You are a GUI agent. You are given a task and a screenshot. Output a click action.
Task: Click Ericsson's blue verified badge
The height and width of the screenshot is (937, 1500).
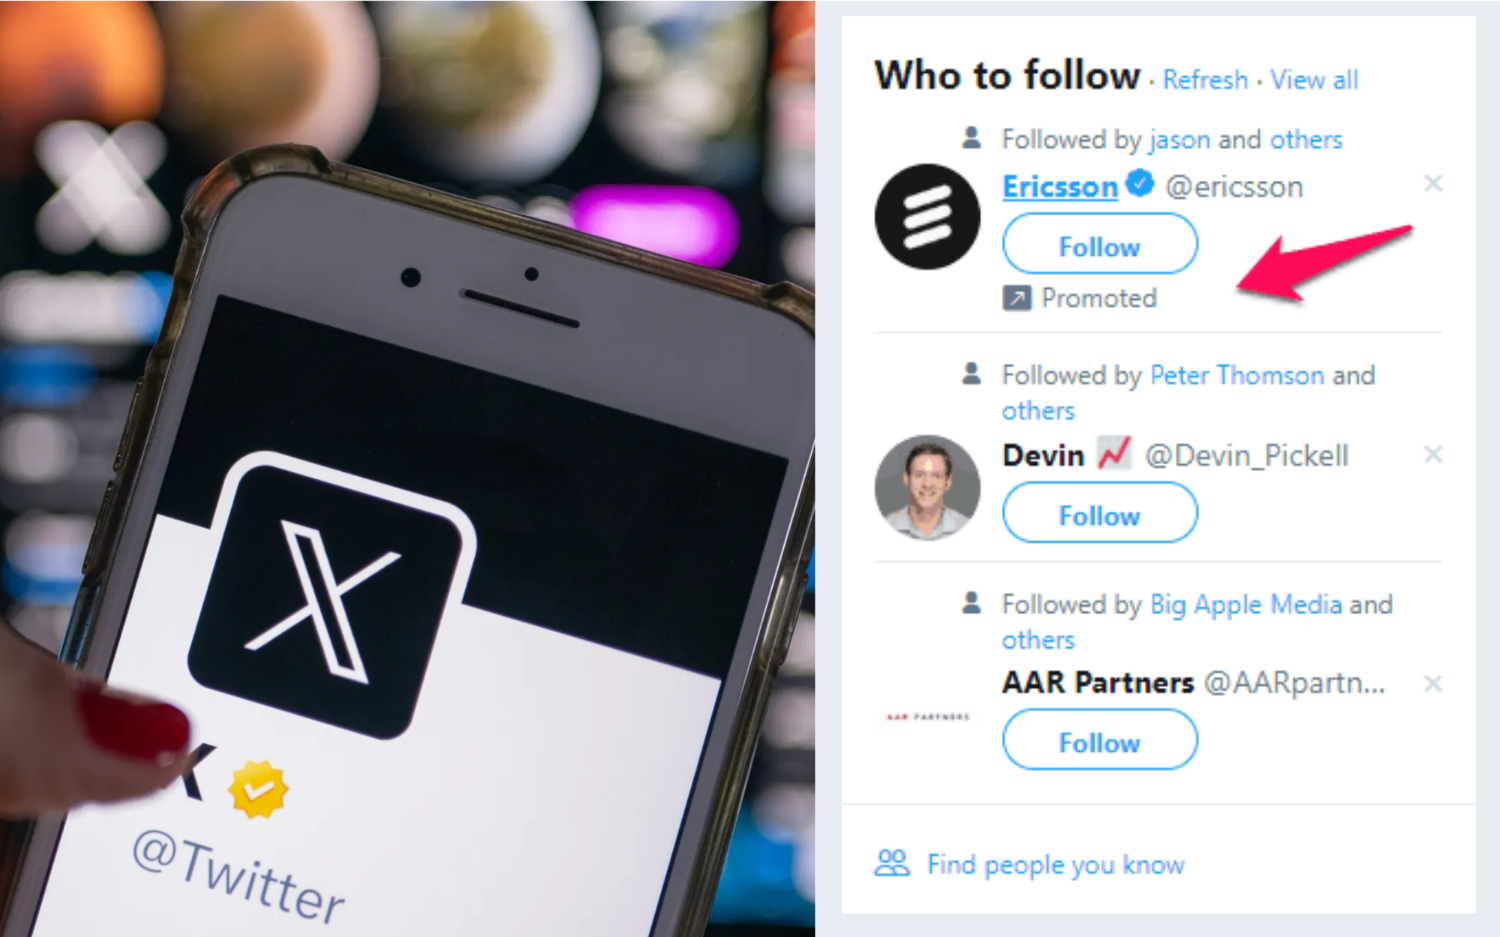(1139, 184)
